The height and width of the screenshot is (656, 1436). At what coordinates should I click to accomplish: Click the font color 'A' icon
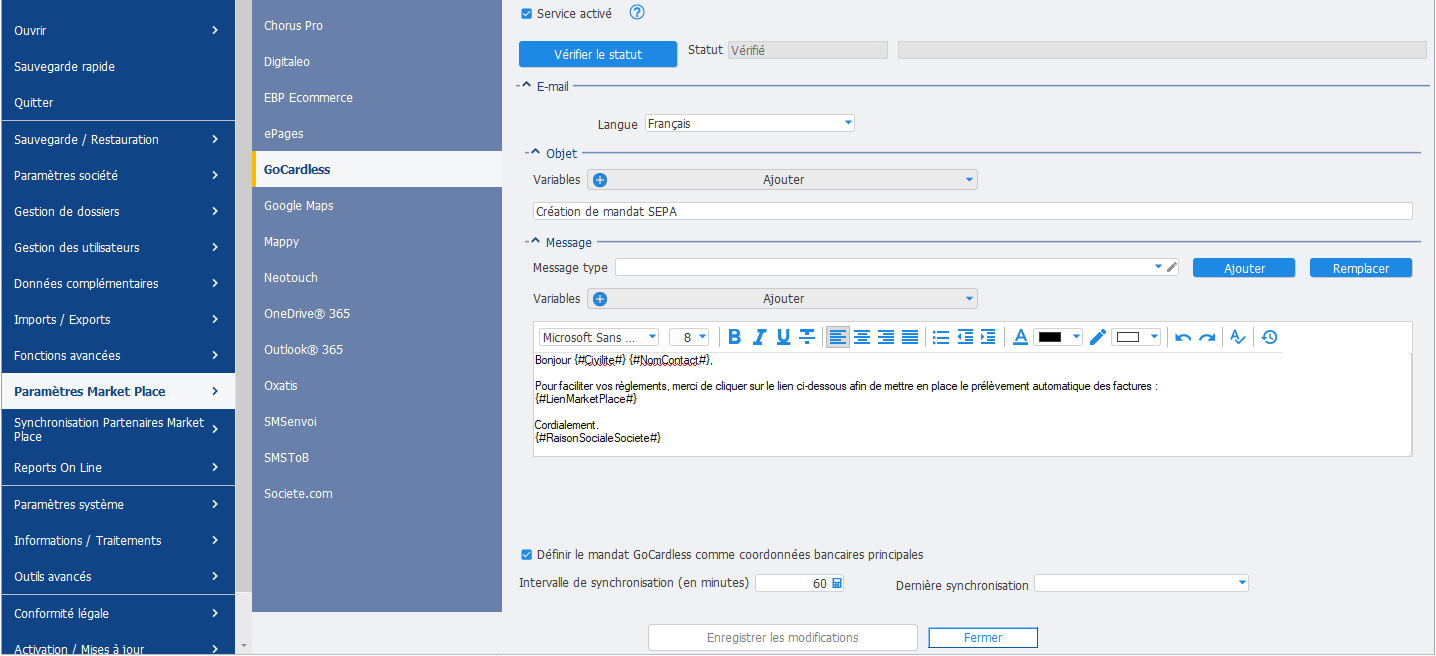pyautogui.click(x=1020, y=337)
